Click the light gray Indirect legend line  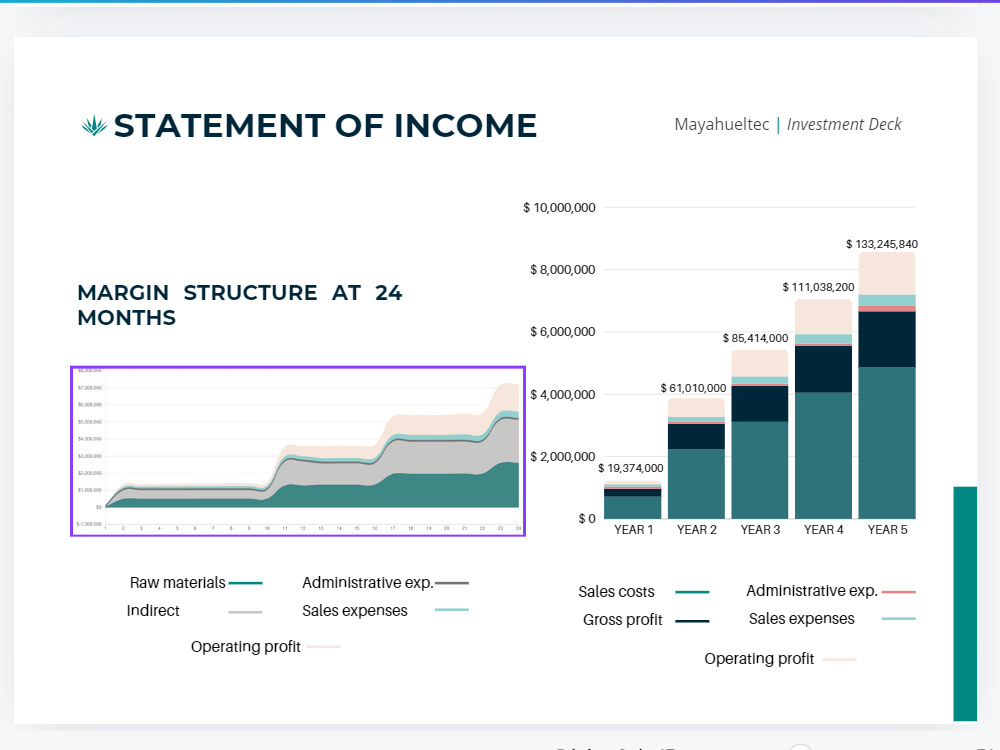click(246, 612)
